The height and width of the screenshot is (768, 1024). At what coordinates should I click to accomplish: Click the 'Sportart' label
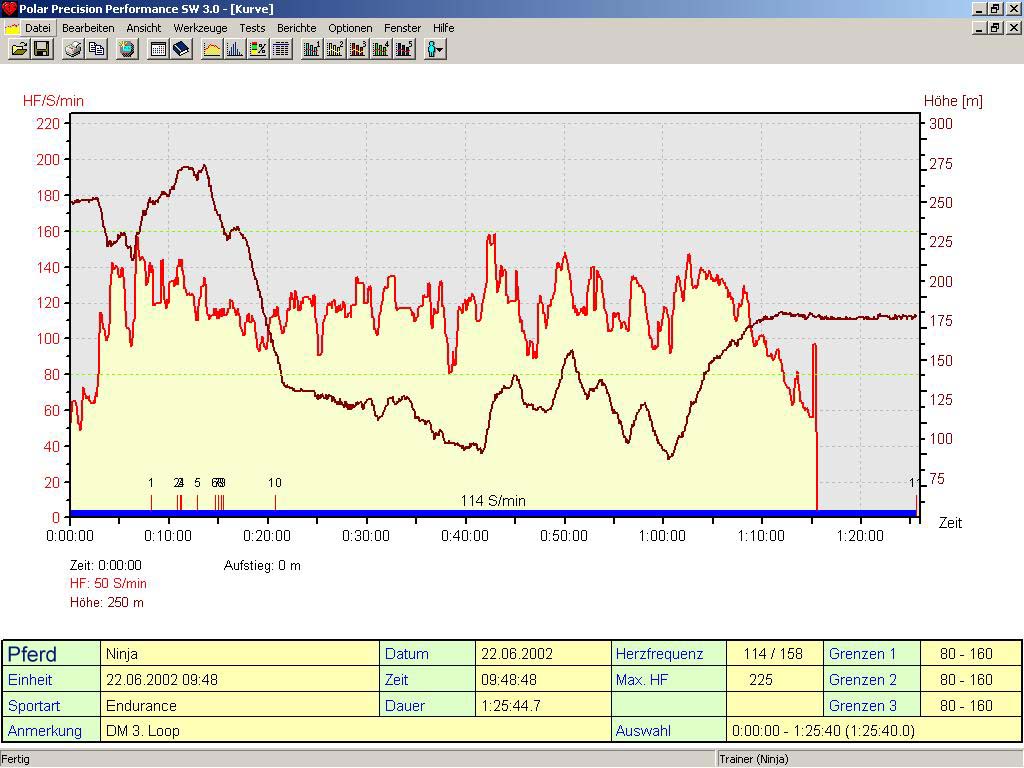(x=34, y=706)
